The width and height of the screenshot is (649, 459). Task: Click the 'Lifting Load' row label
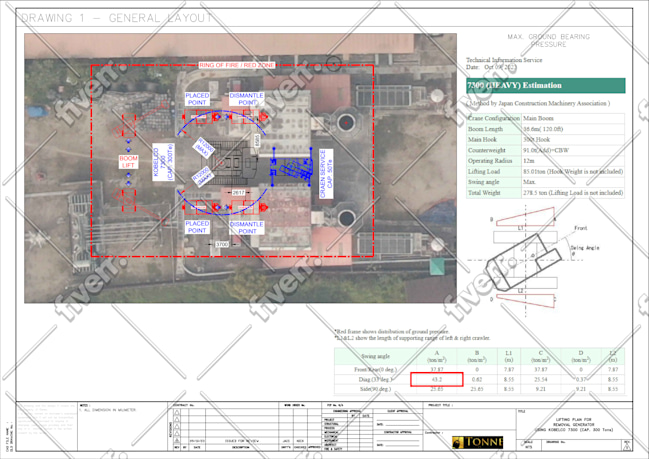484,171
